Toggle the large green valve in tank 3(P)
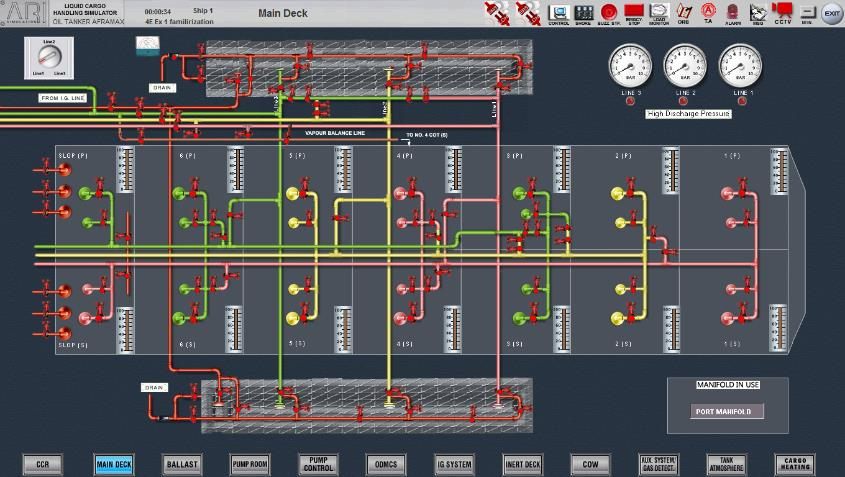The width and height of the screenshot is (845, 477). pyautogui.click(x=519, y=193)
